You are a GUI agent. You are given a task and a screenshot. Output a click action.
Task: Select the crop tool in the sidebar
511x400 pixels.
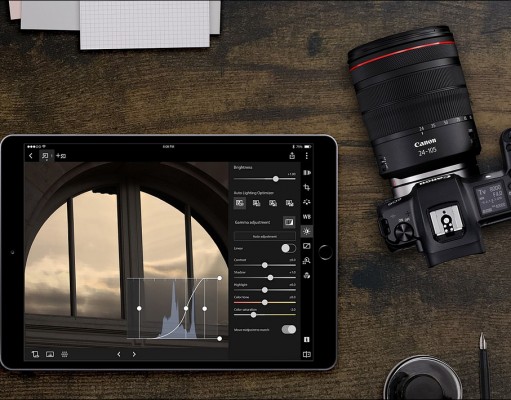tap(307, 187)
